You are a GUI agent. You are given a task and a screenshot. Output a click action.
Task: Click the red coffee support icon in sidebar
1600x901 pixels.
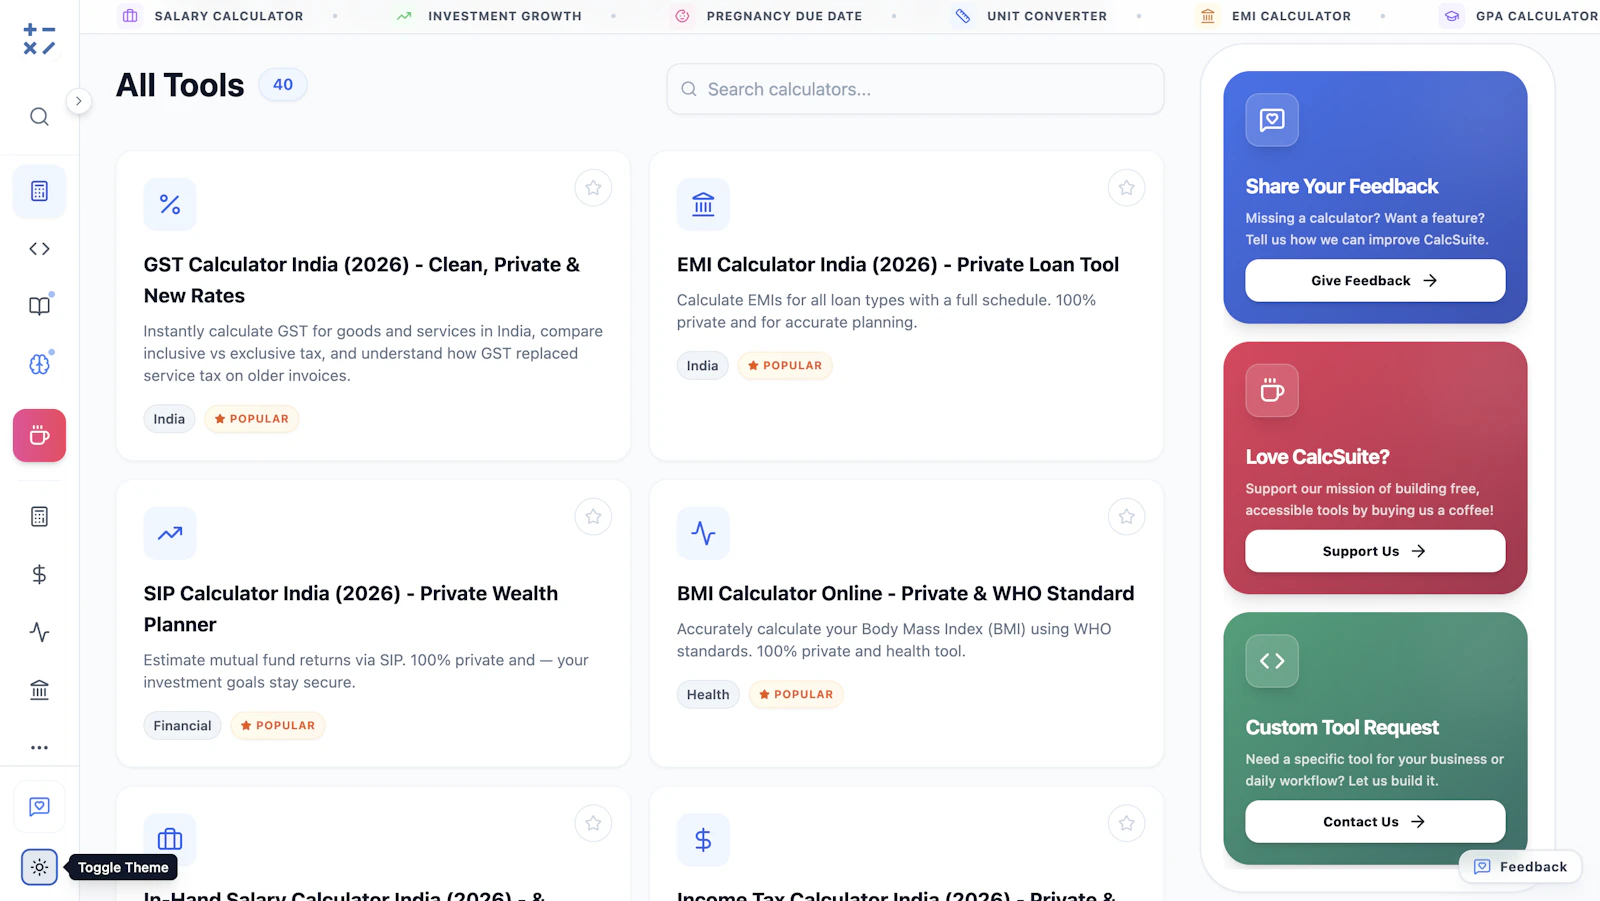39,435
